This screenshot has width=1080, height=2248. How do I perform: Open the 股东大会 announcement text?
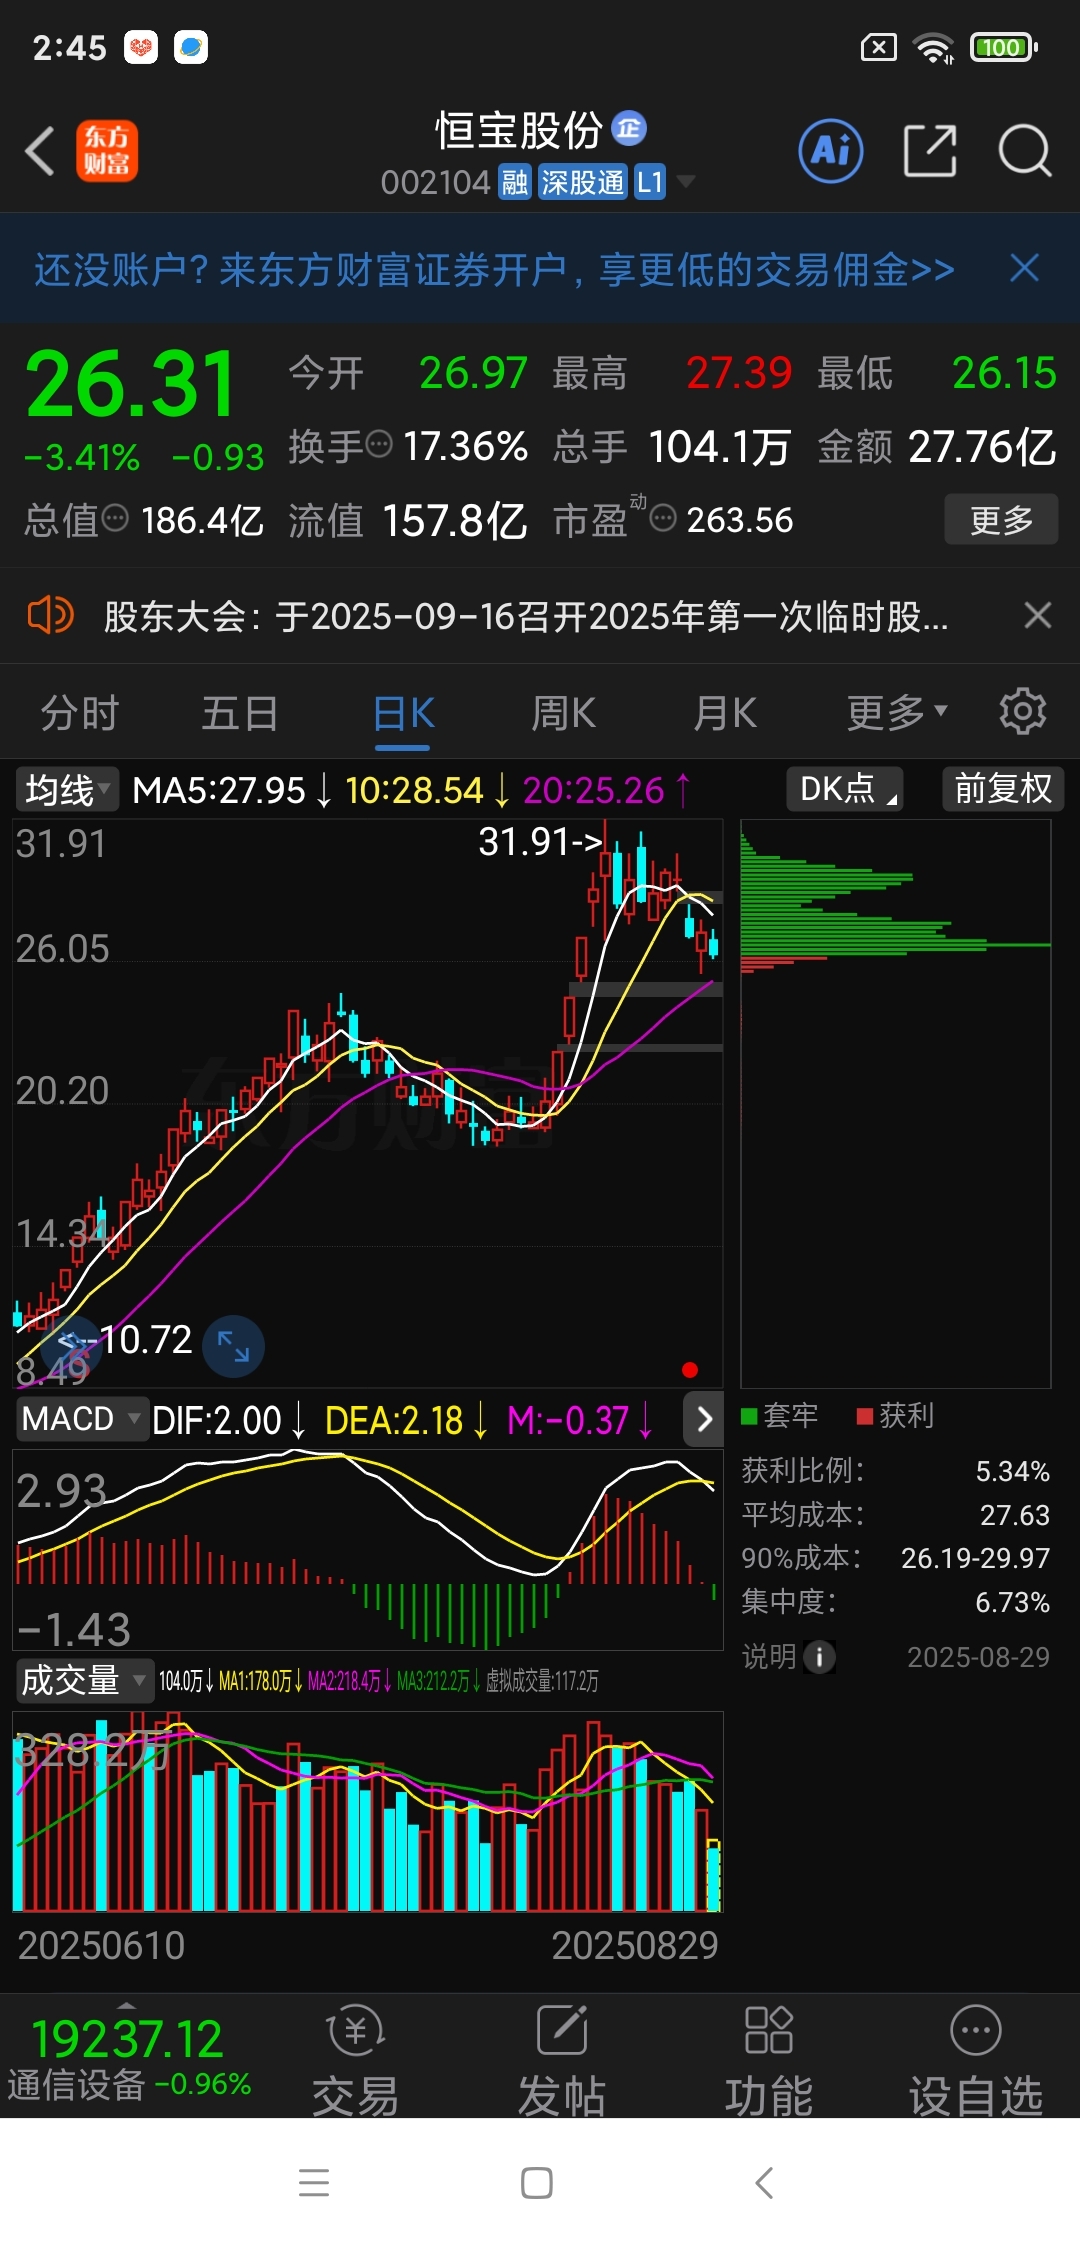(x=526, y=616)
